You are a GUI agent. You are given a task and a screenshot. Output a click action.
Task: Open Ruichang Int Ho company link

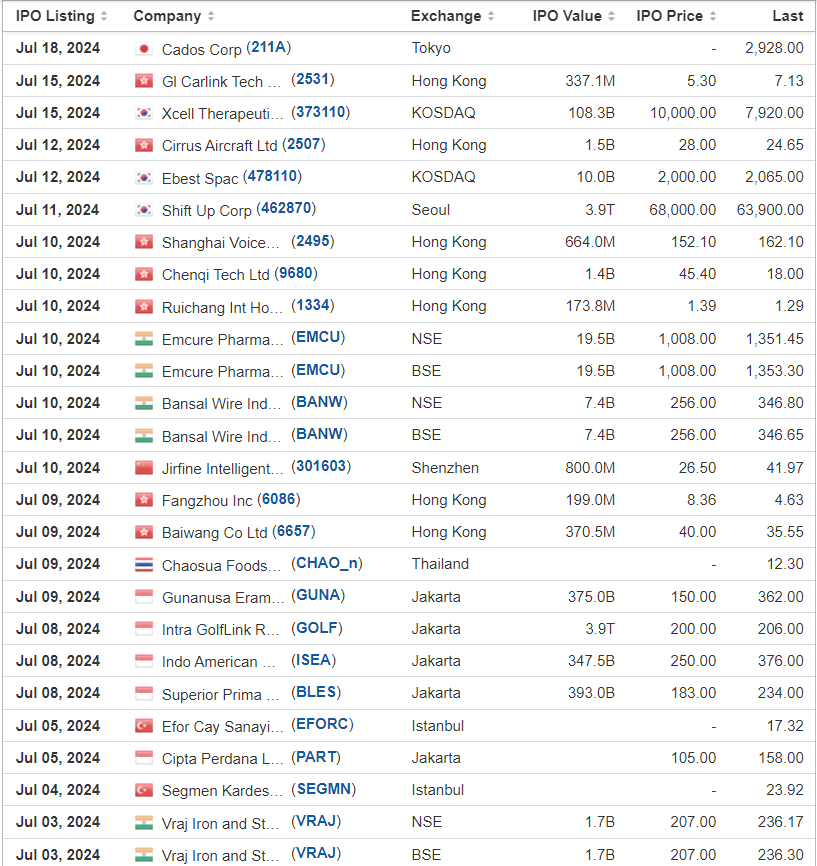222,308
